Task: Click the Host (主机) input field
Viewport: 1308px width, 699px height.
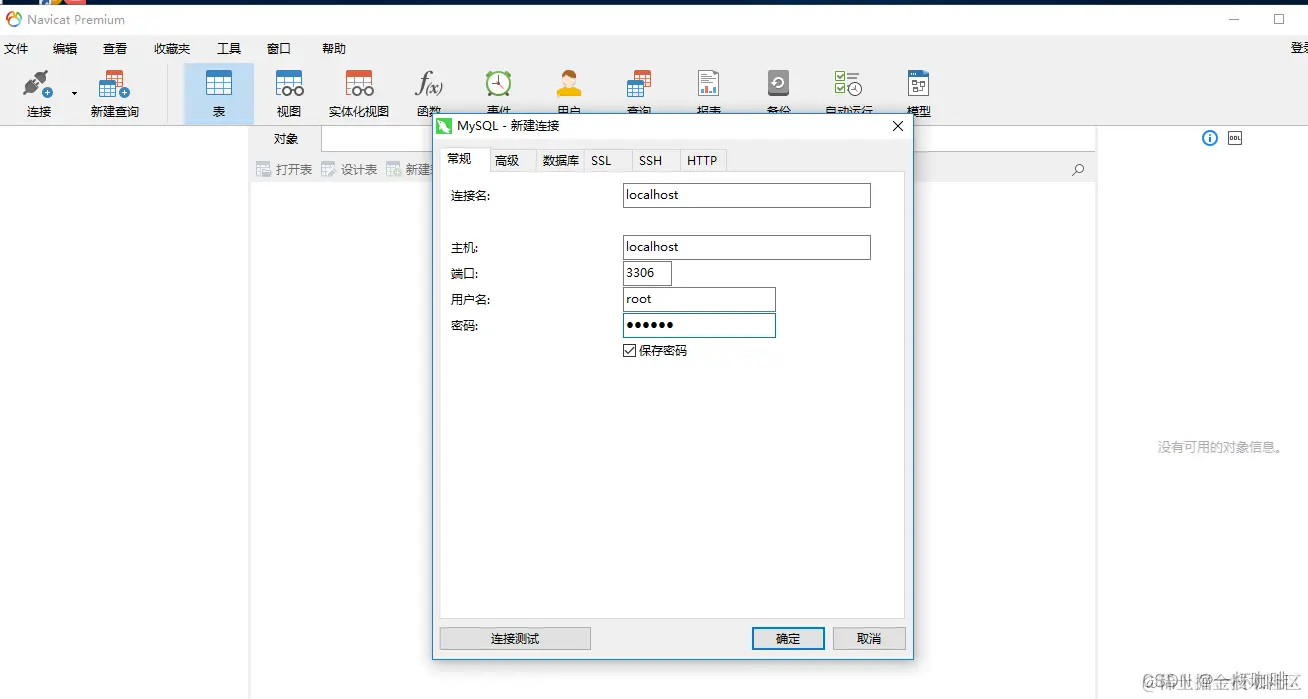Action: [746, 247]
